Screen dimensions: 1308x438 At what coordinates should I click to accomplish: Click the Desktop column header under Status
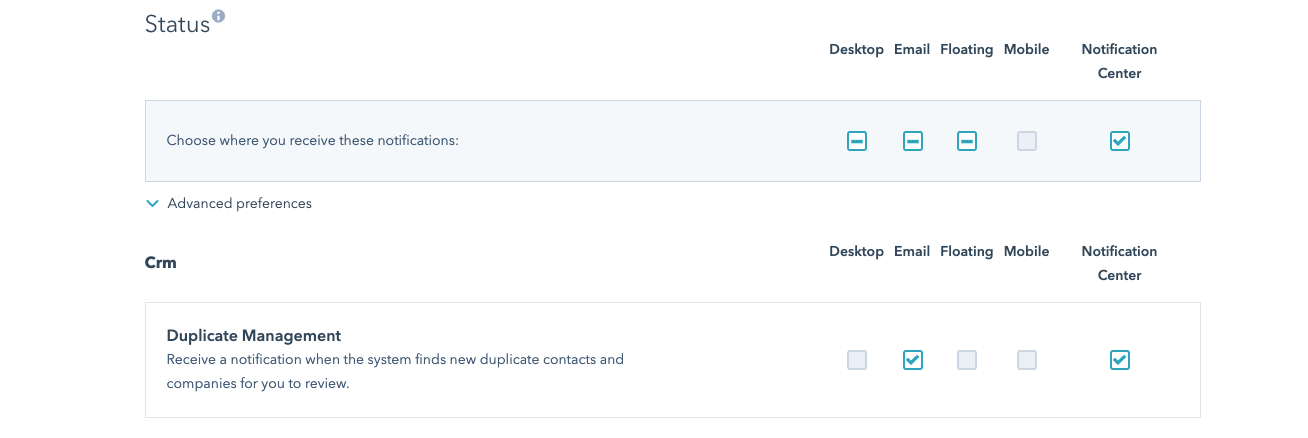857,49
